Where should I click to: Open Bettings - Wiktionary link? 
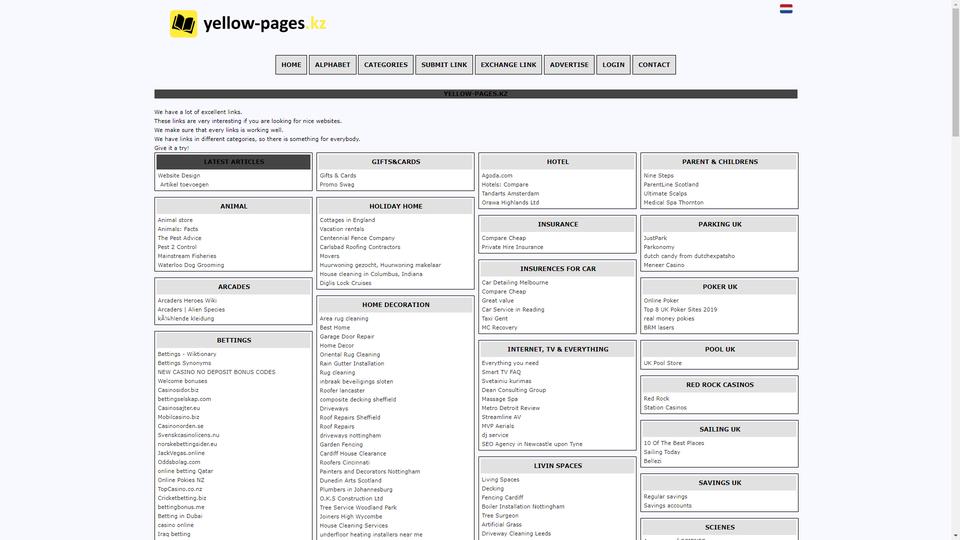click(187, 354)
